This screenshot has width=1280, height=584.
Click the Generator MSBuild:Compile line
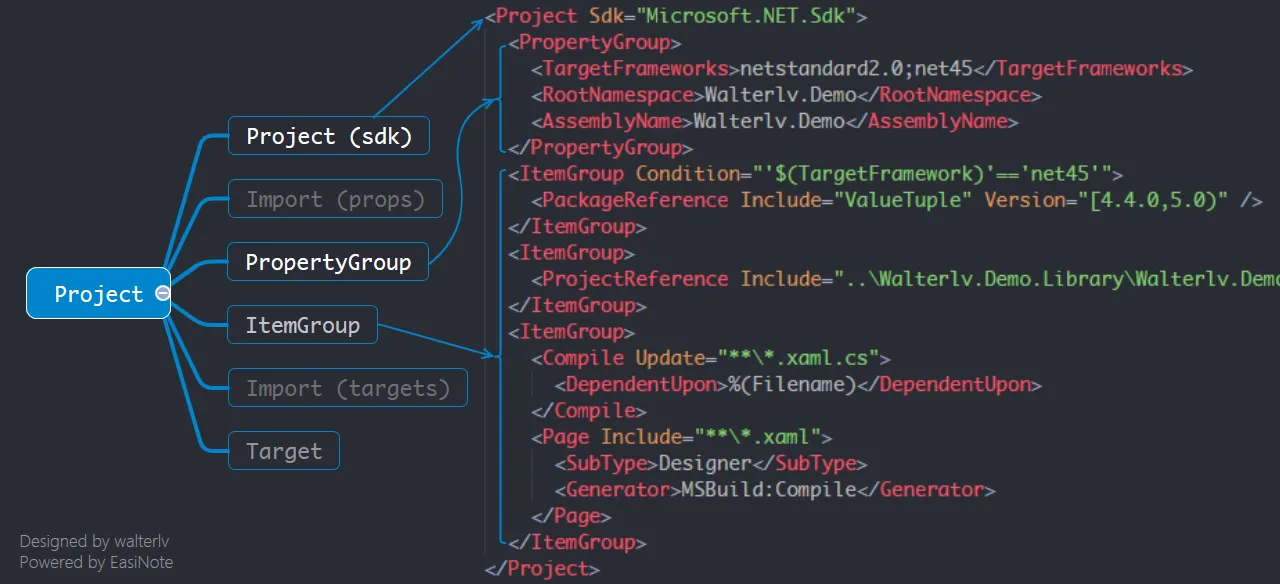click(x=774, y=489)
